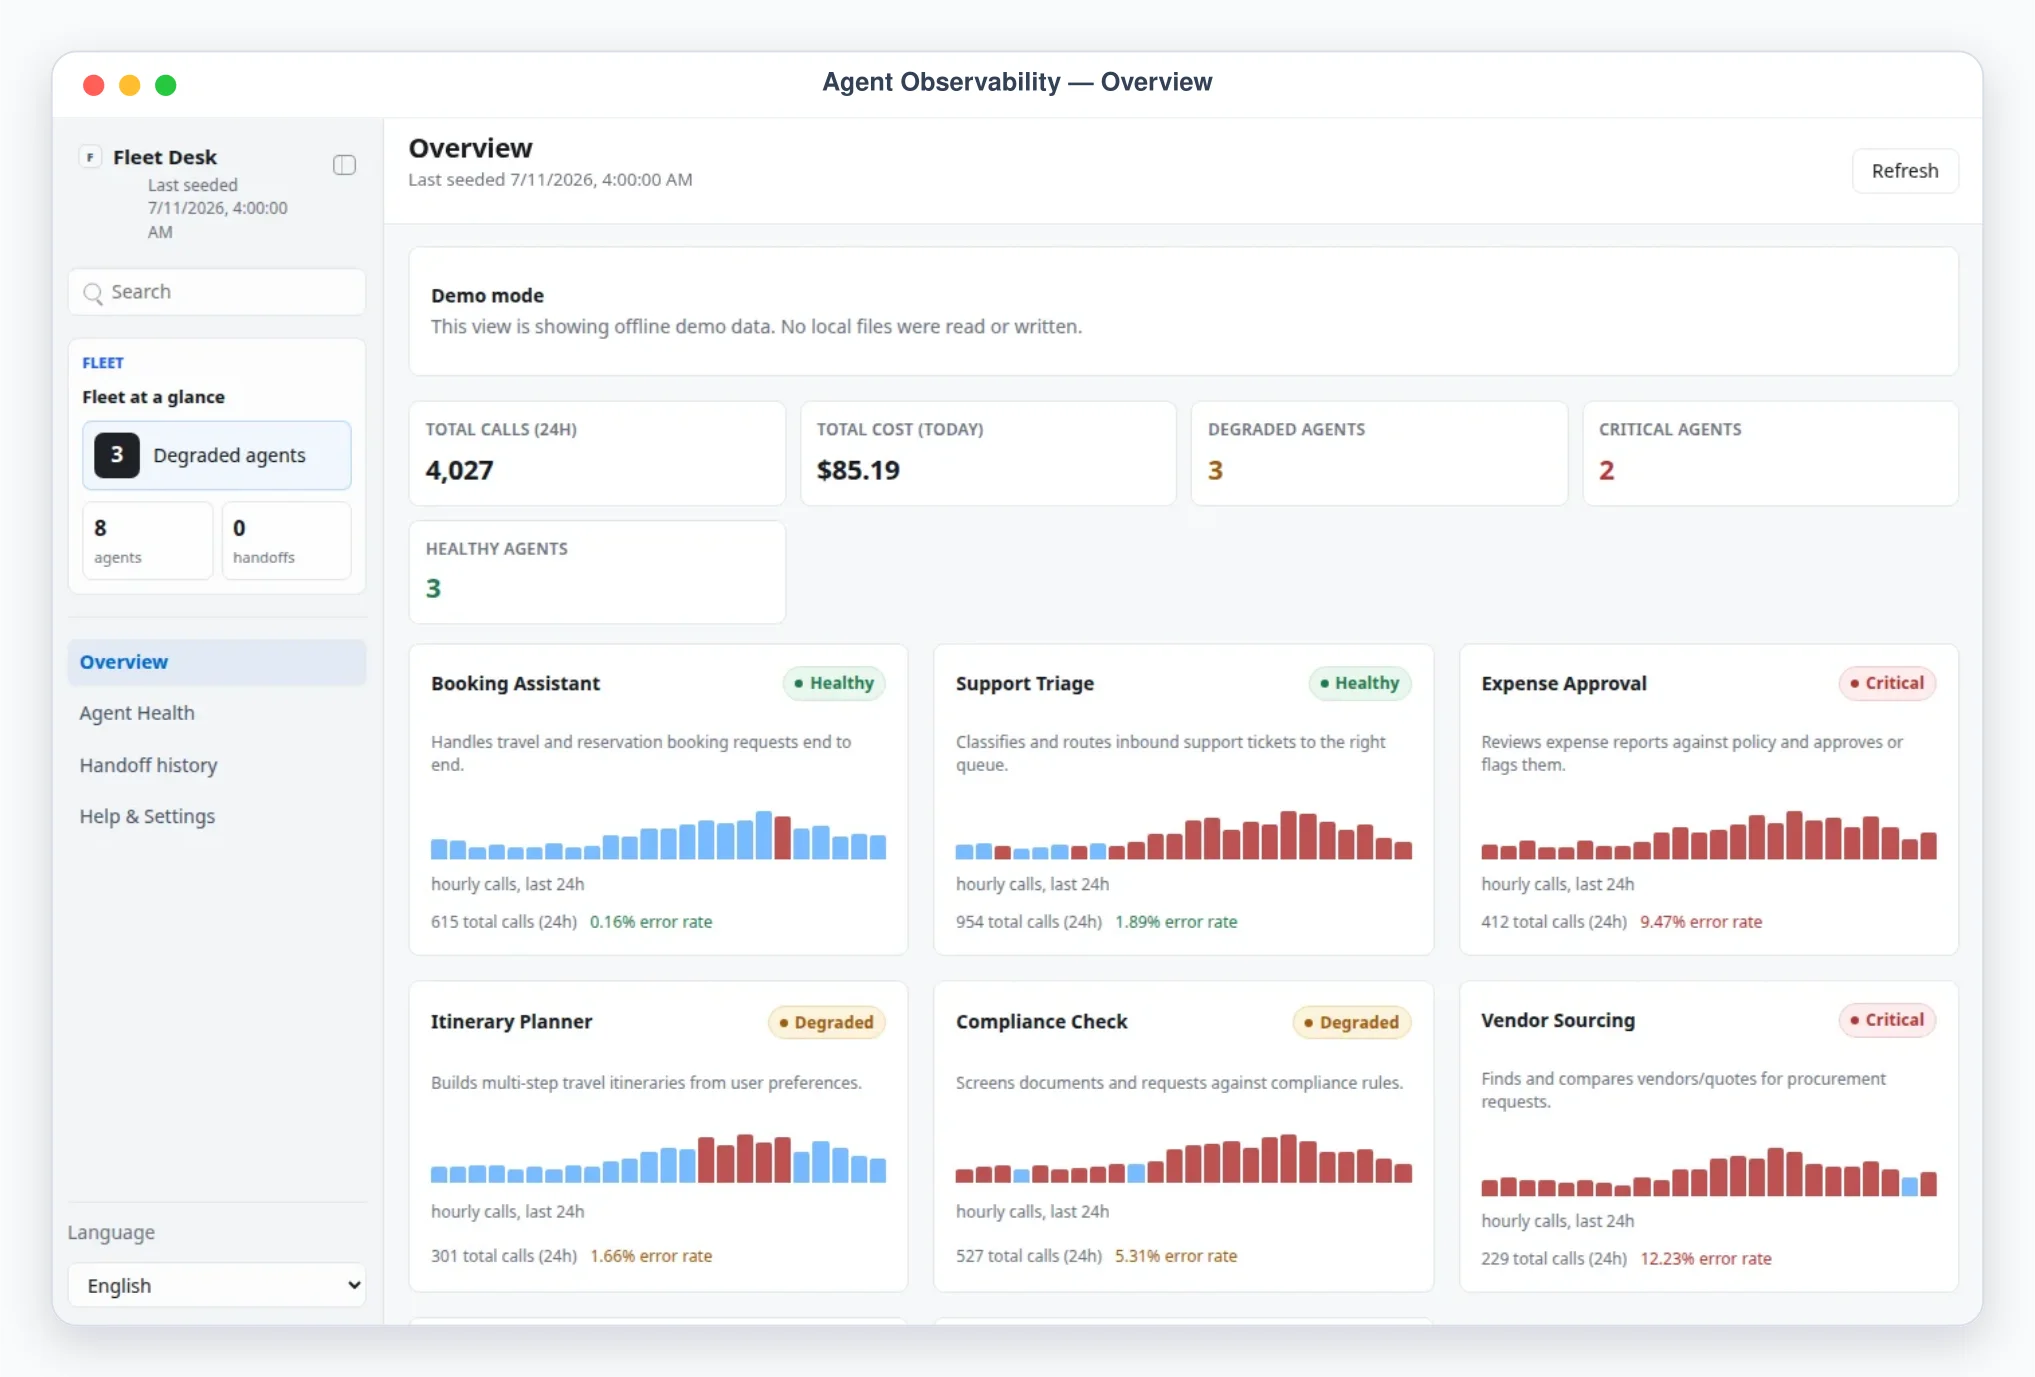The height and width of the screenshot is (1377, 2035).
Task: Click the Critical badge on Vendor Sourcing
Action: [x=1887, y=1020]
